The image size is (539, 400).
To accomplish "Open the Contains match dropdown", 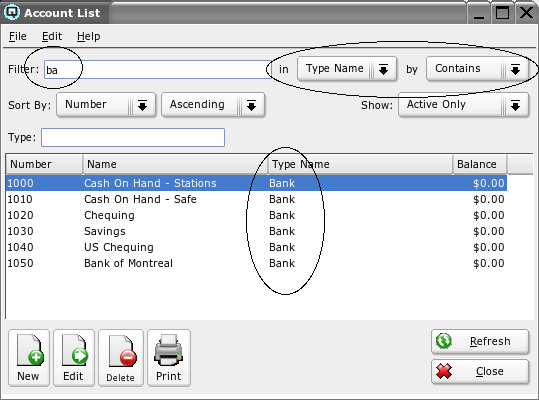I will coord(476,69).
